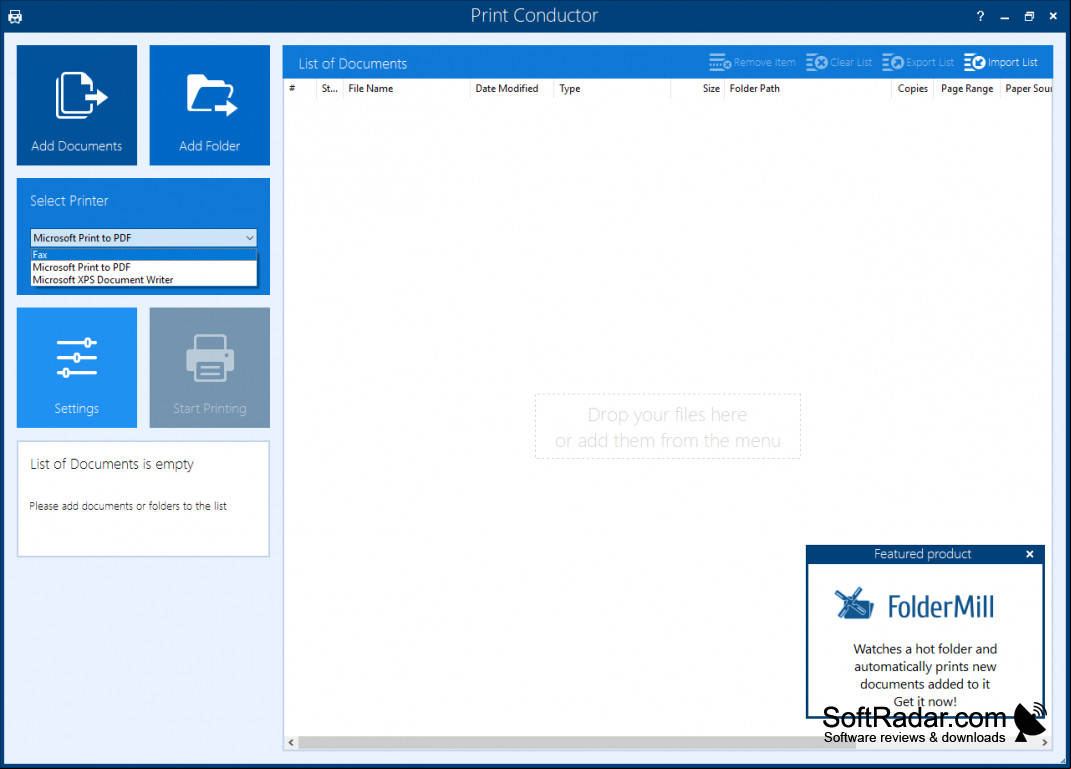Open the Add Folder tile
This screenshot has height=769, width=1071.
pos(210,105)
